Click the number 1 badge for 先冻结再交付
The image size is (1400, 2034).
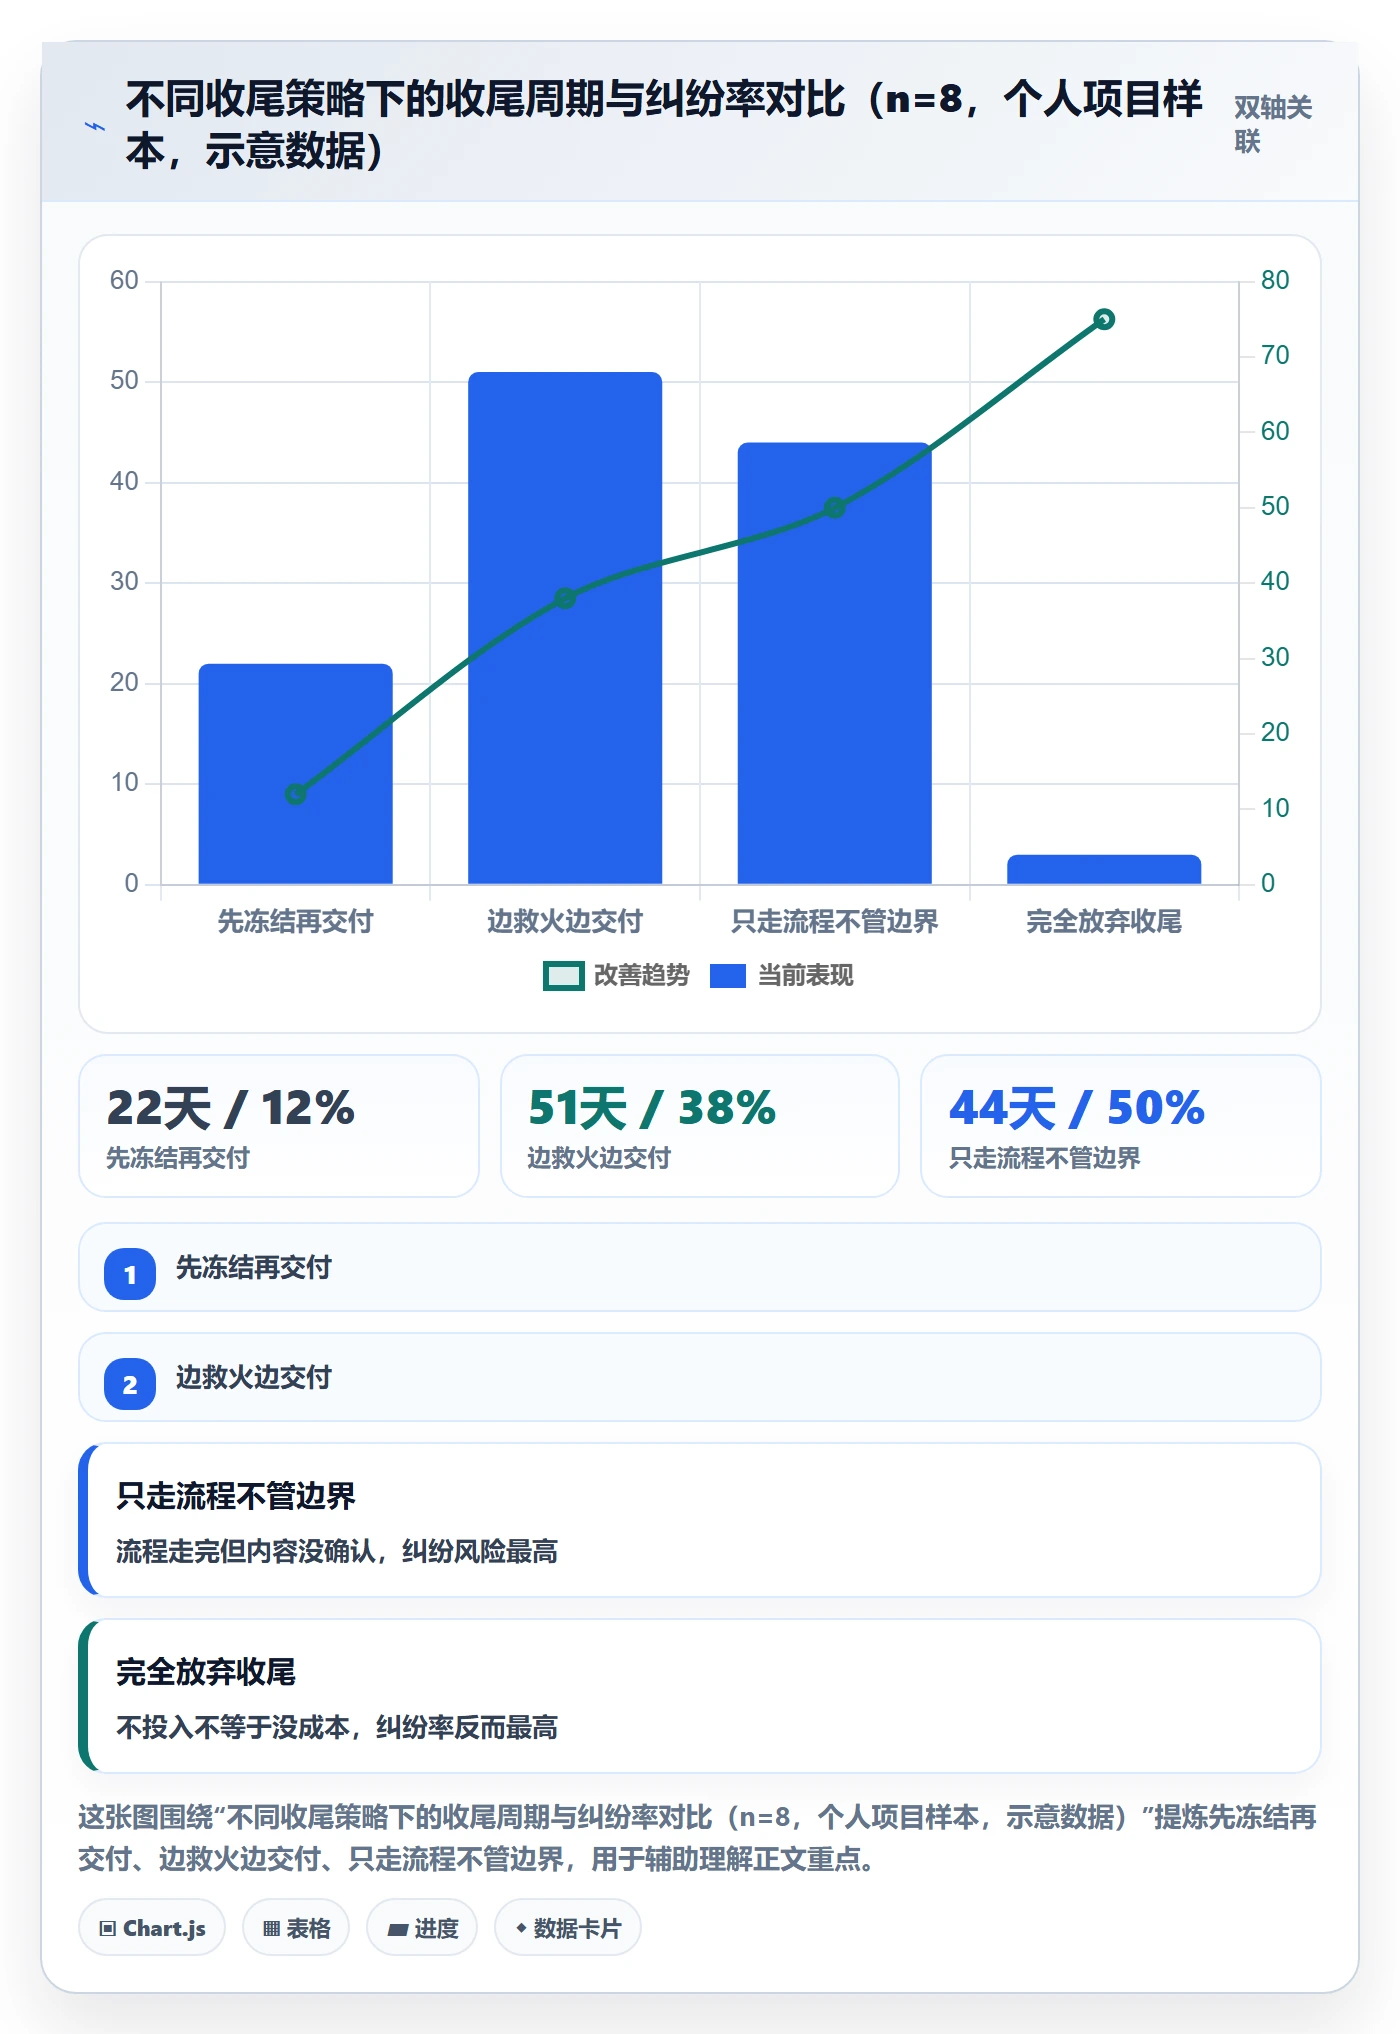pos(130,1274)
